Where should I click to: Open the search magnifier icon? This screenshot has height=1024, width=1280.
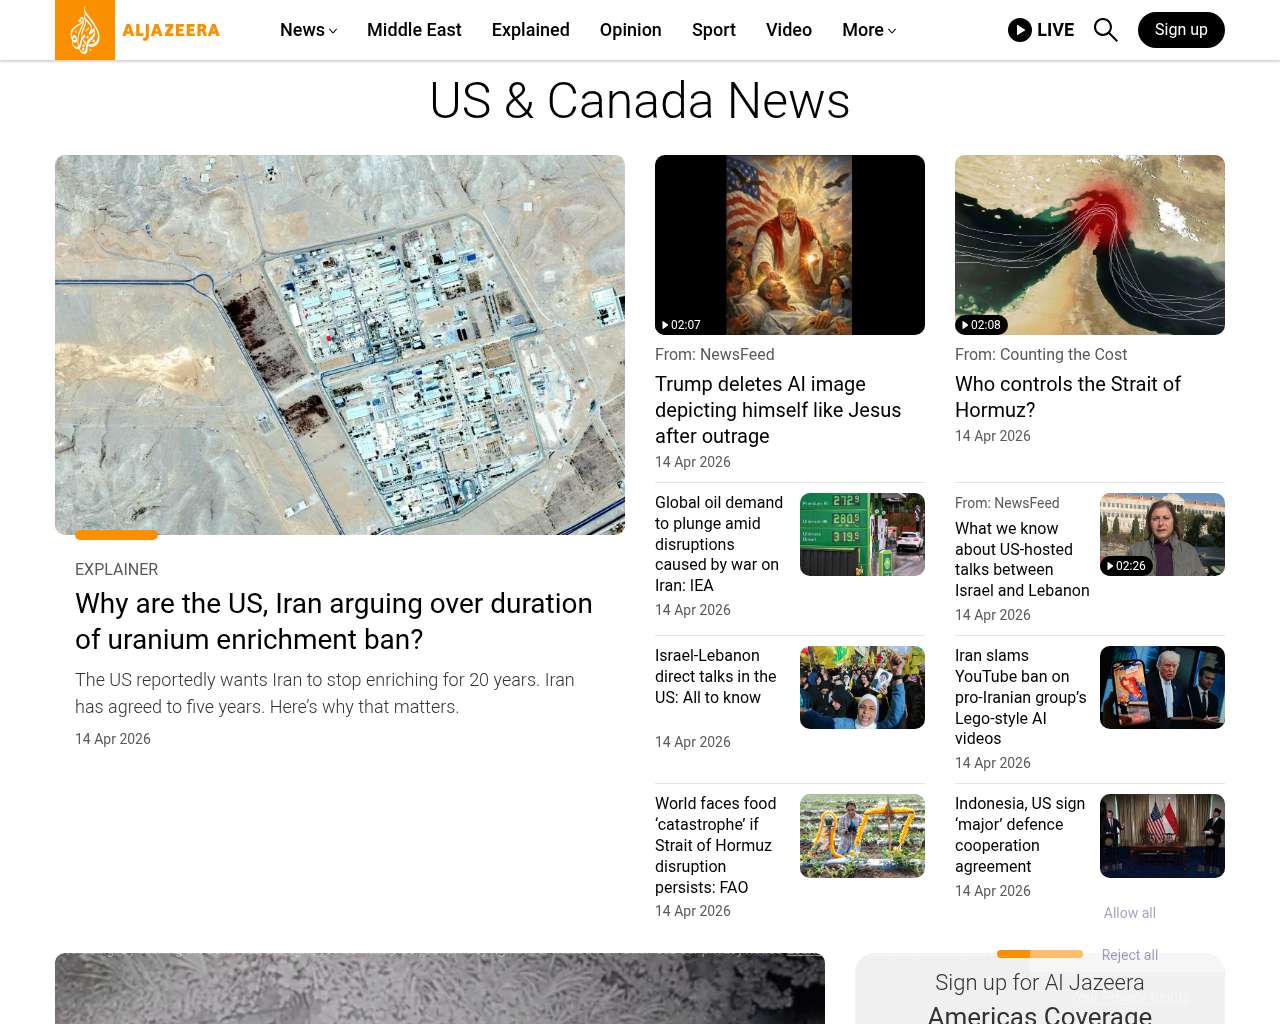pos(1105,30)
